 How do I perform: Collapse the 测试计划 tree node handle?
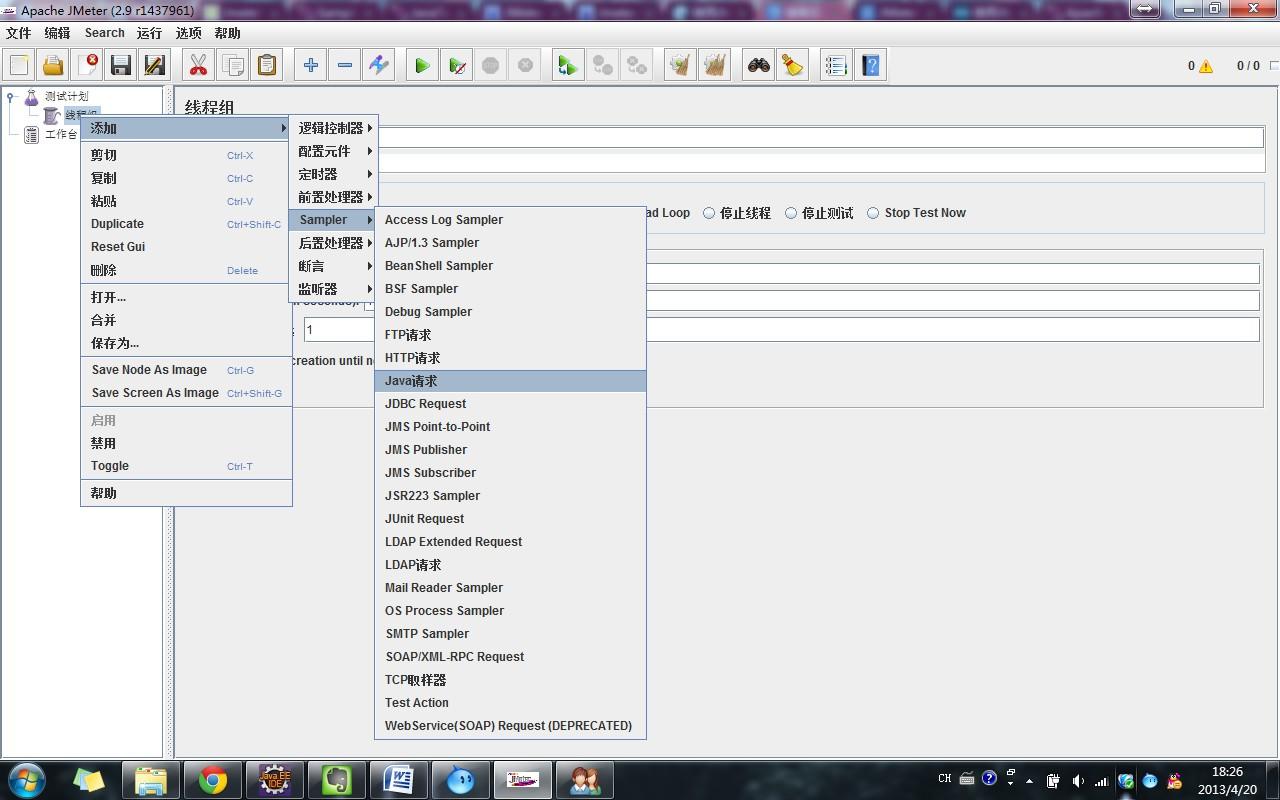[x=10, y=97]
